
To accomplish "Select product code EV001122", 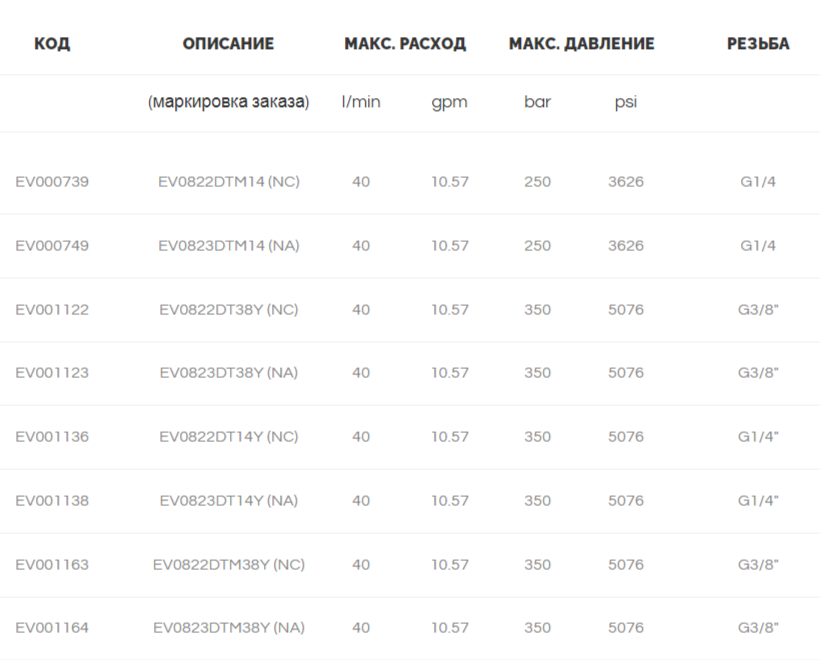I will (x=52, y=310).
